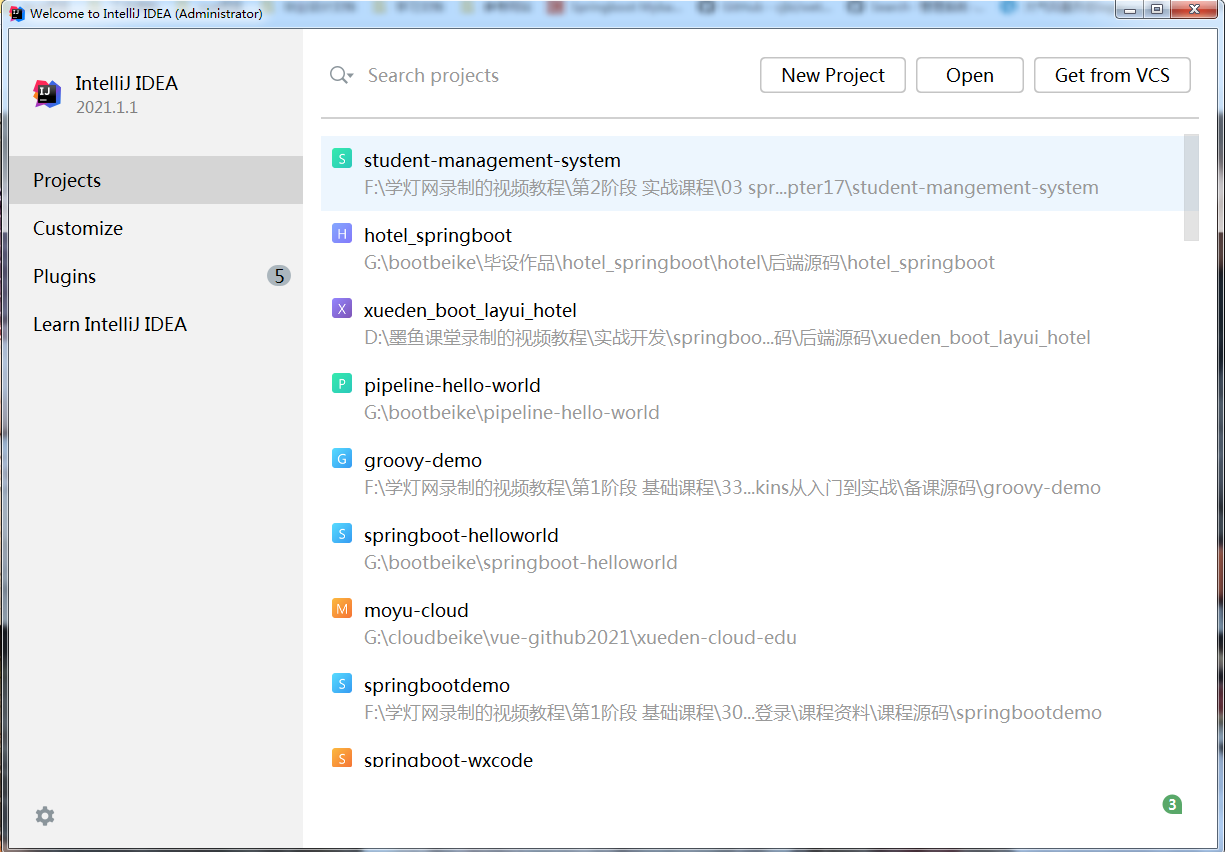Minimize the Welcome window

coord(1129,11)
